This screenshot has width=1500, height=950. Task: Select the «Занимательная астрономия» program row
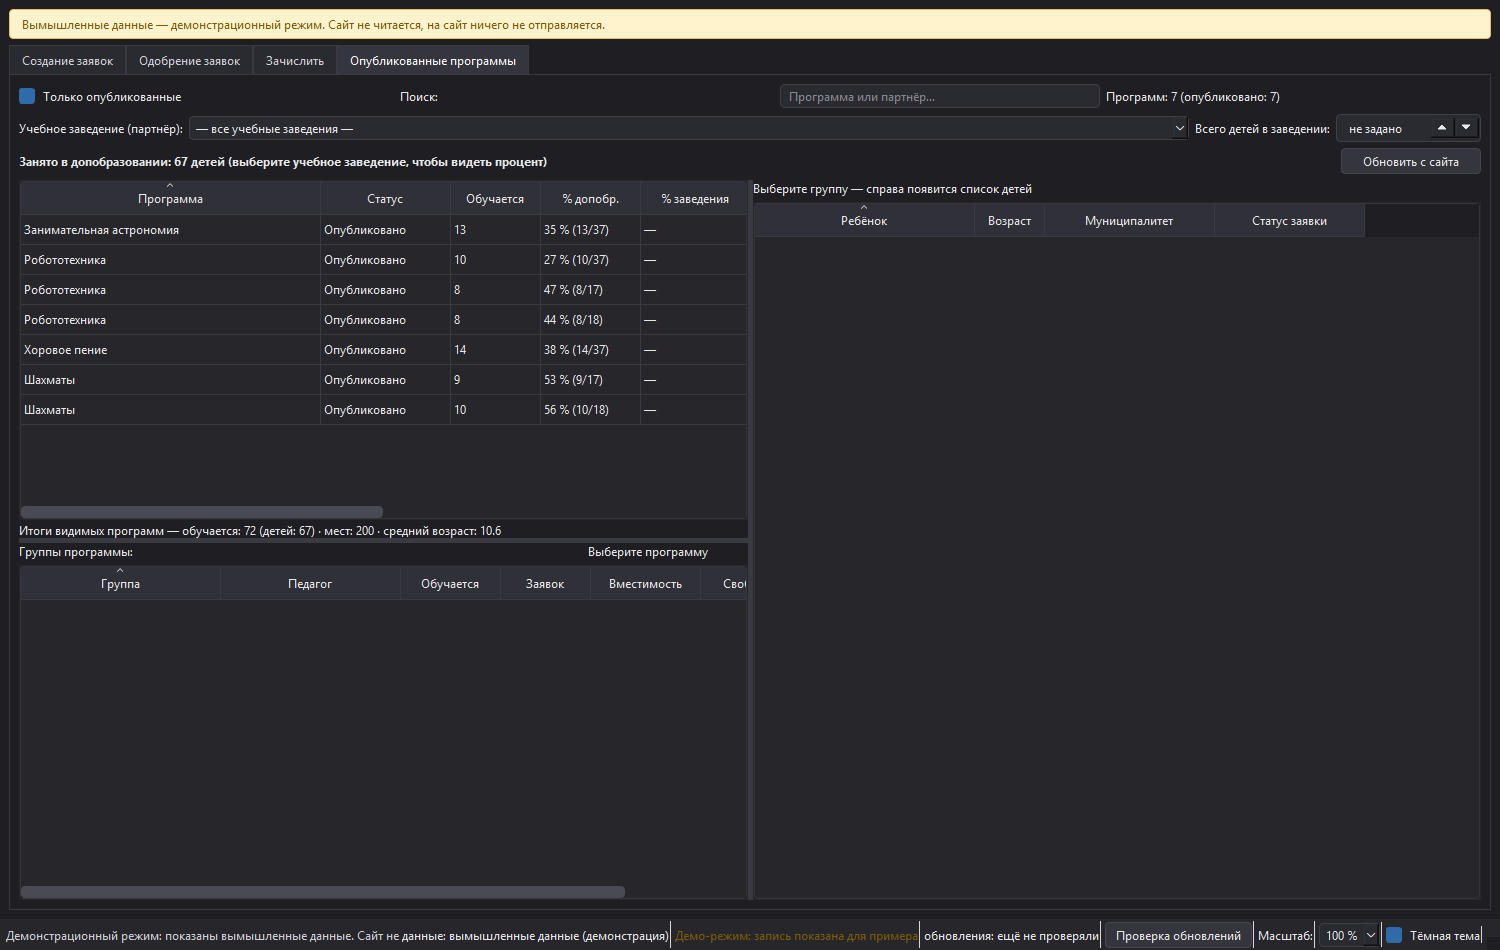(x=383, y=230)
